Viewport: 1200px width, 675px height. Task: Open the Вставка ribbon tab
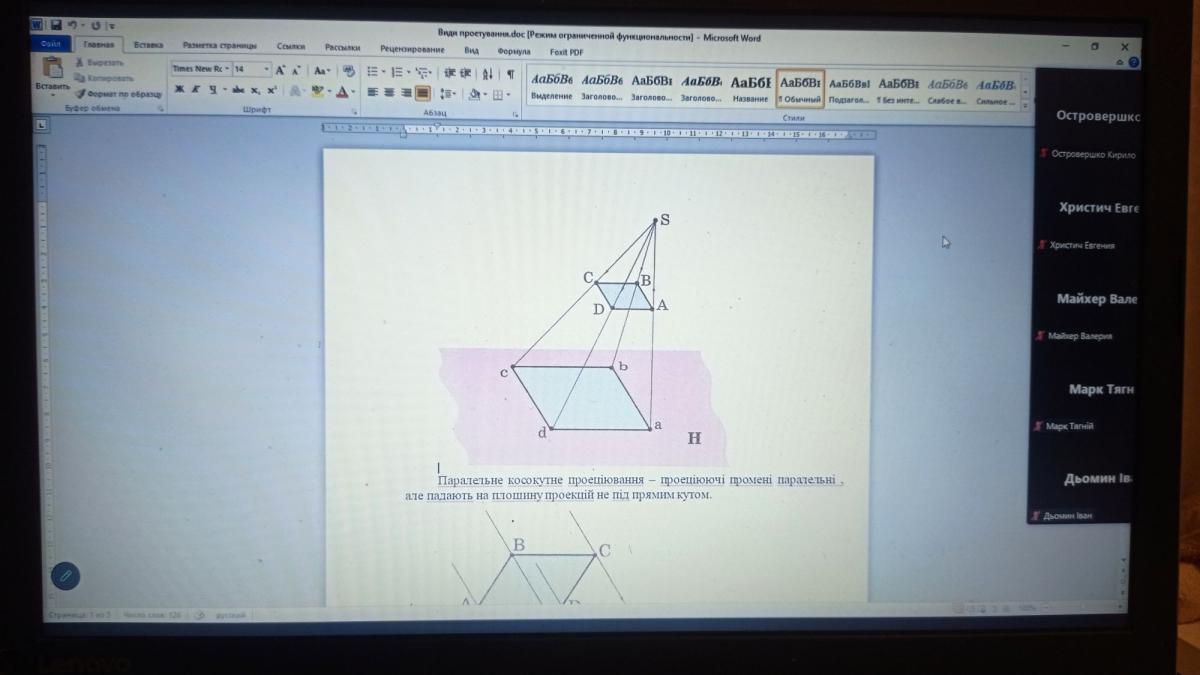148,45
